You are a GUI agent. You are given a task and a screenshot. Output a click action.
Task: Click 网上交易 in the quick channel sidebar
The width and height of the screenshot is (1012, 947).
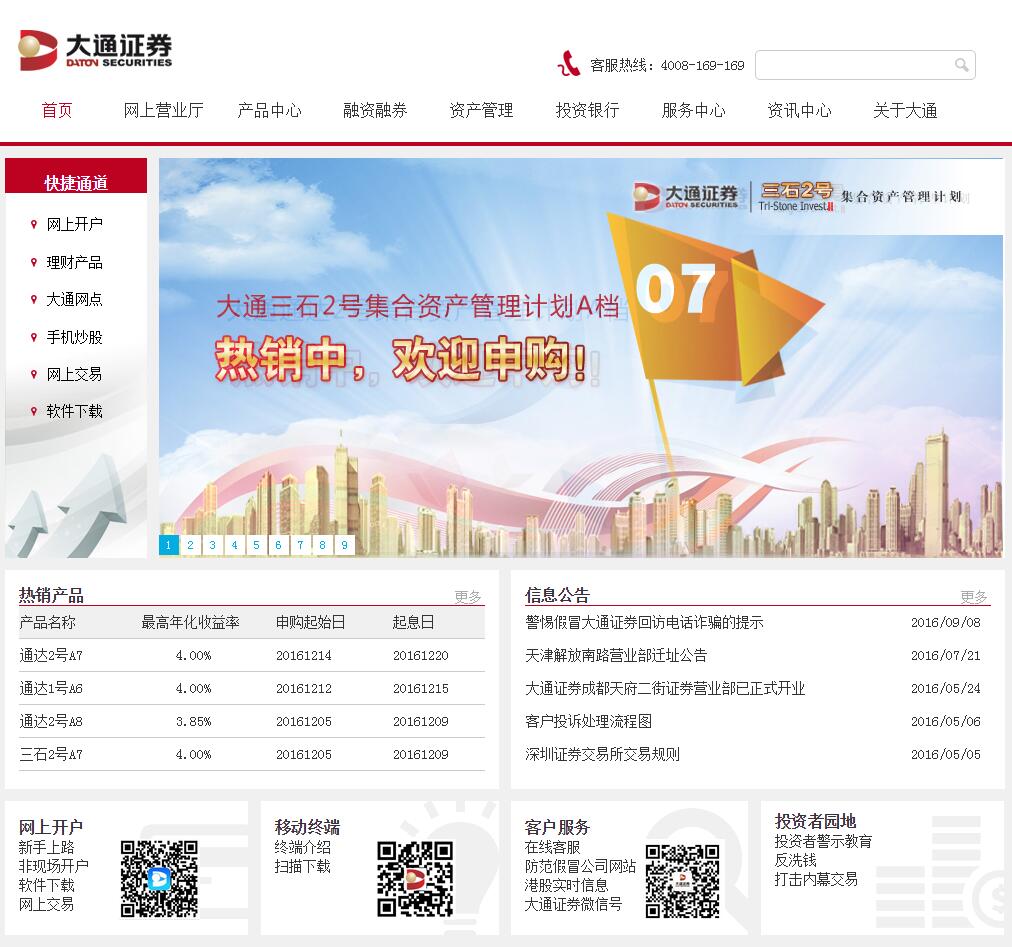click(x=74, y=374)
